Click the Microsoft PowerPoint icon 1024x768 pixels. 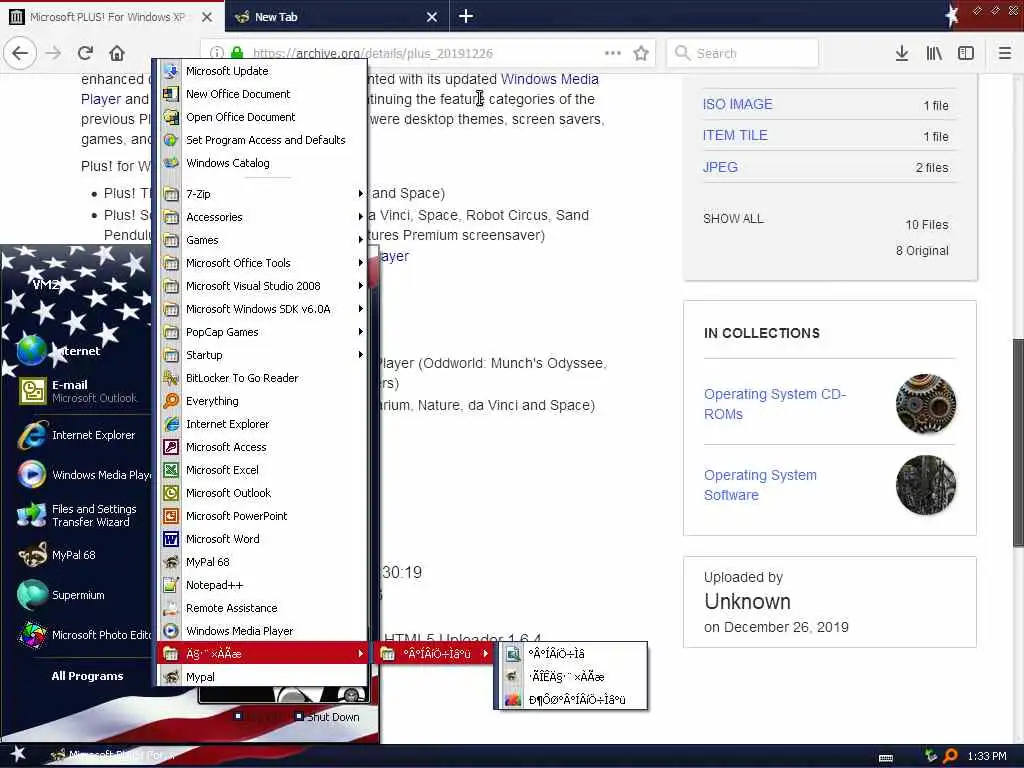(x=171, y=516)
